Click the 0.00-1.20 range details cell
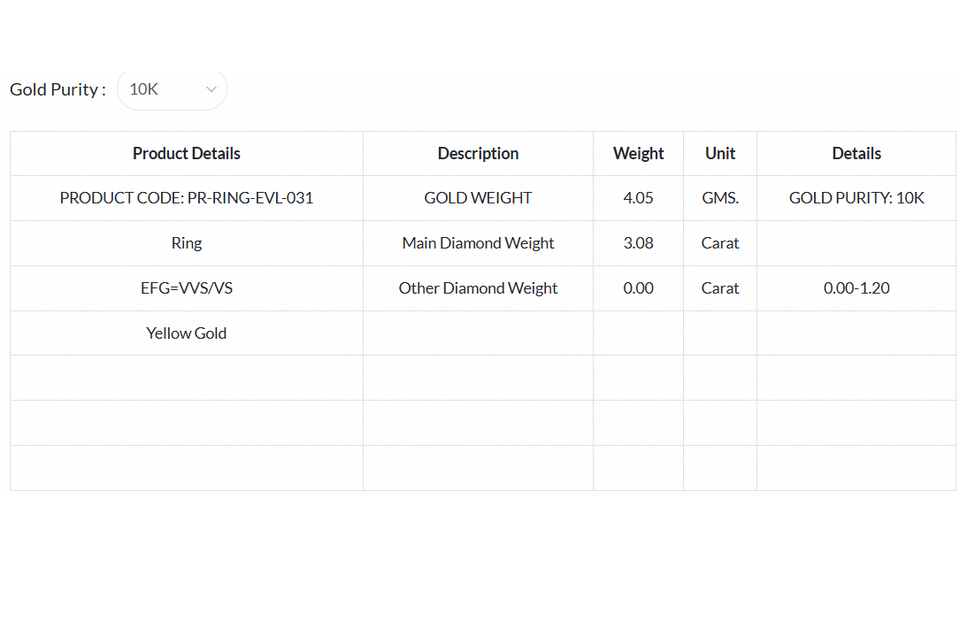This screenshot has height=643, width=960. [x=856, y=288]
